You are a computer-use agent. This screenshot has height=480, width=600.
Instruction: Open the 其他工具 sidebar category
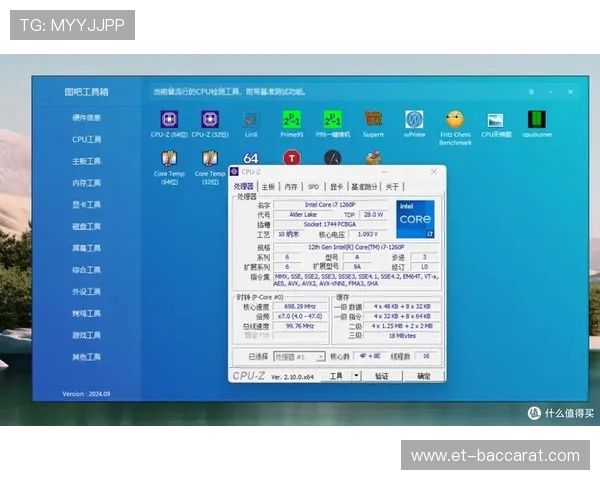click(x=86, y=358)
